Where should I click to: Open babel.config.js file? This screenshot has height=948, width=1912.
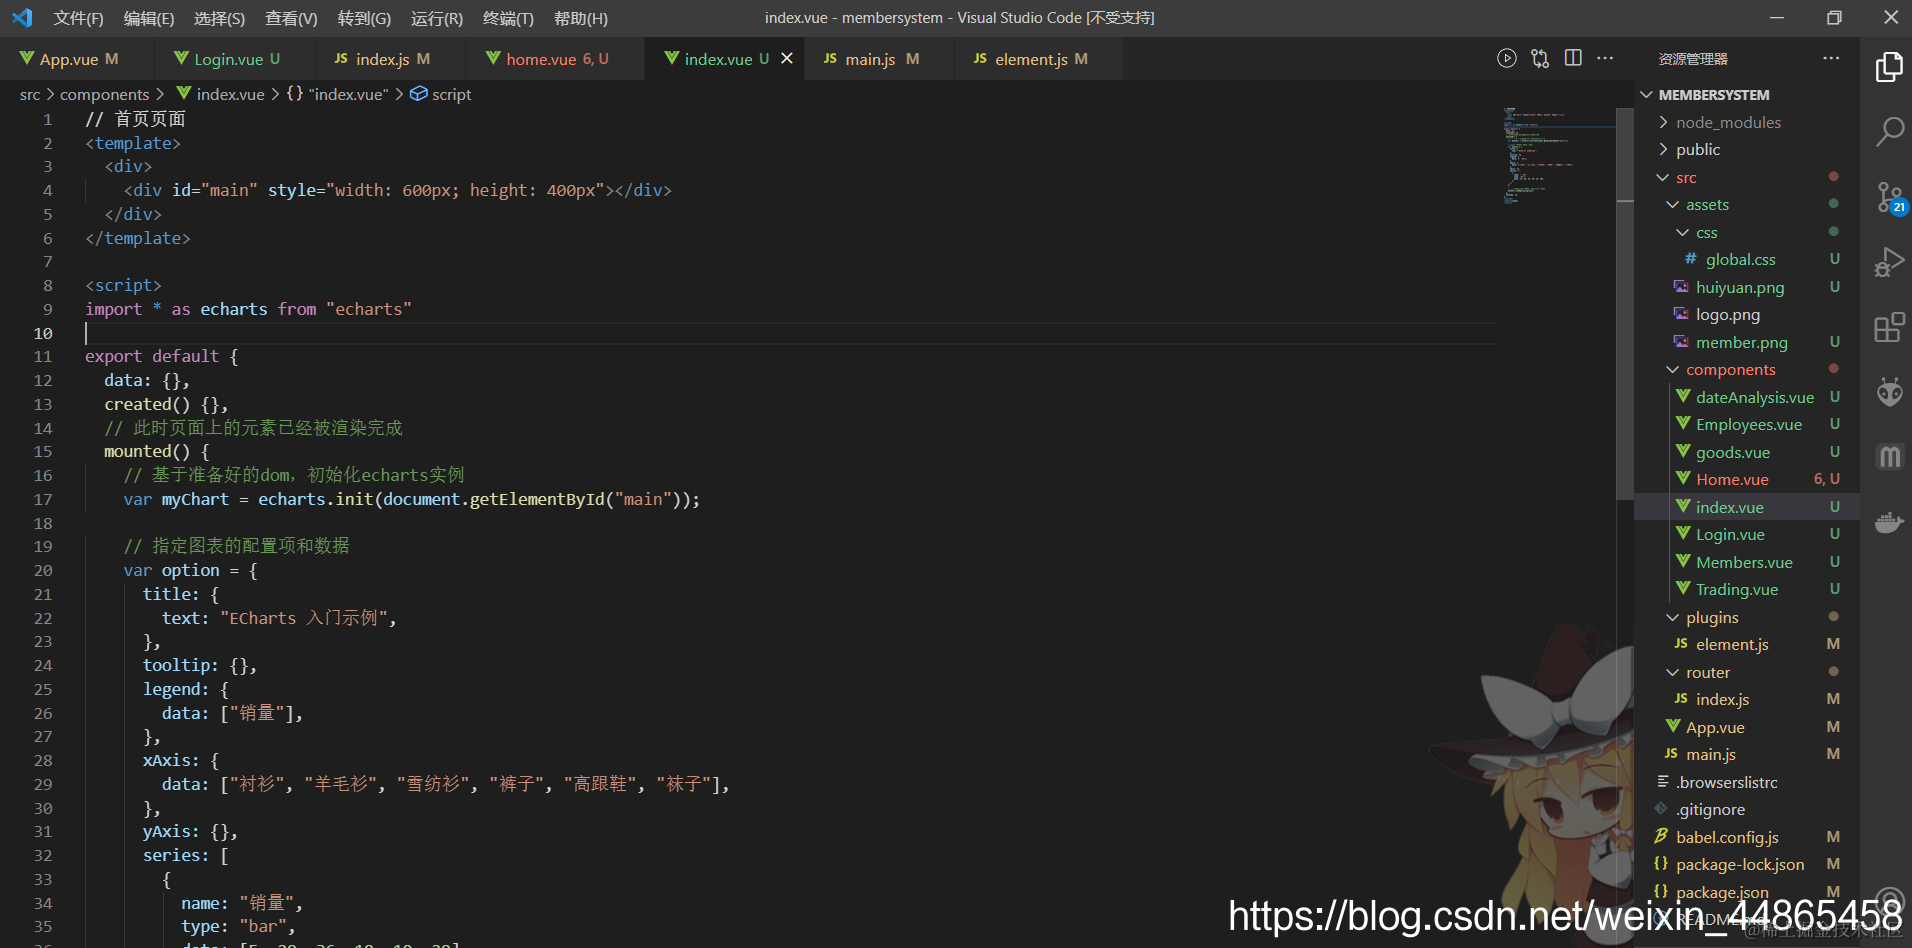tap(1746, 837)
